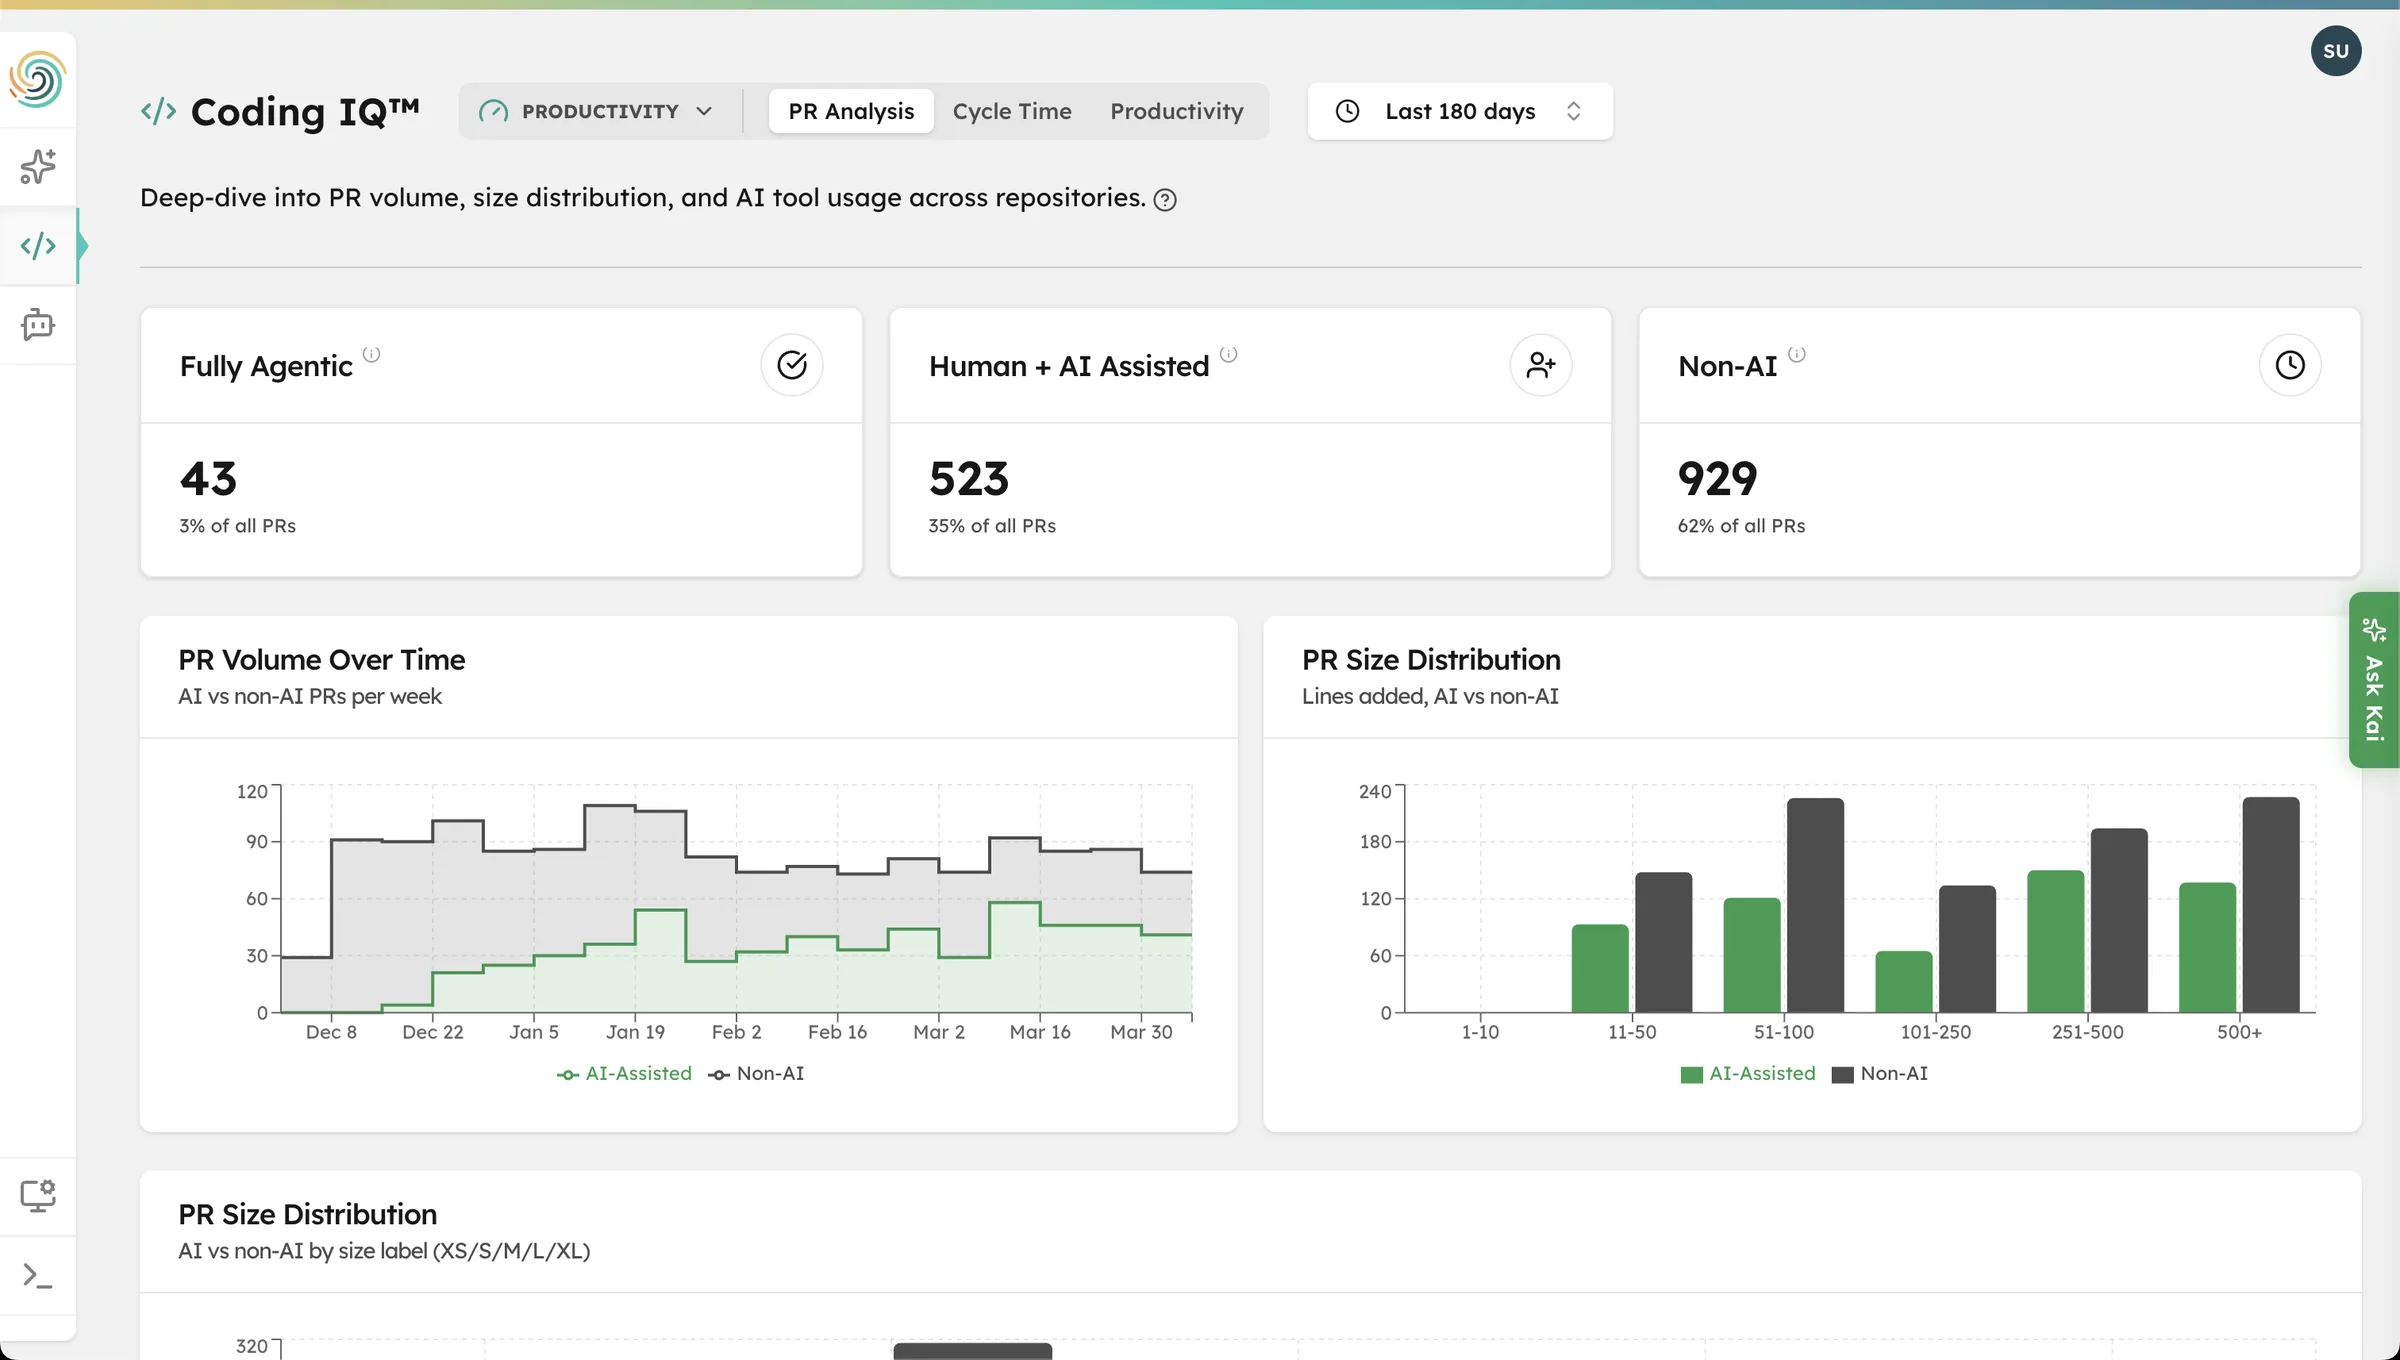
Task: Click the Non-AI clock icon
Action: [x=2289, y=365]
